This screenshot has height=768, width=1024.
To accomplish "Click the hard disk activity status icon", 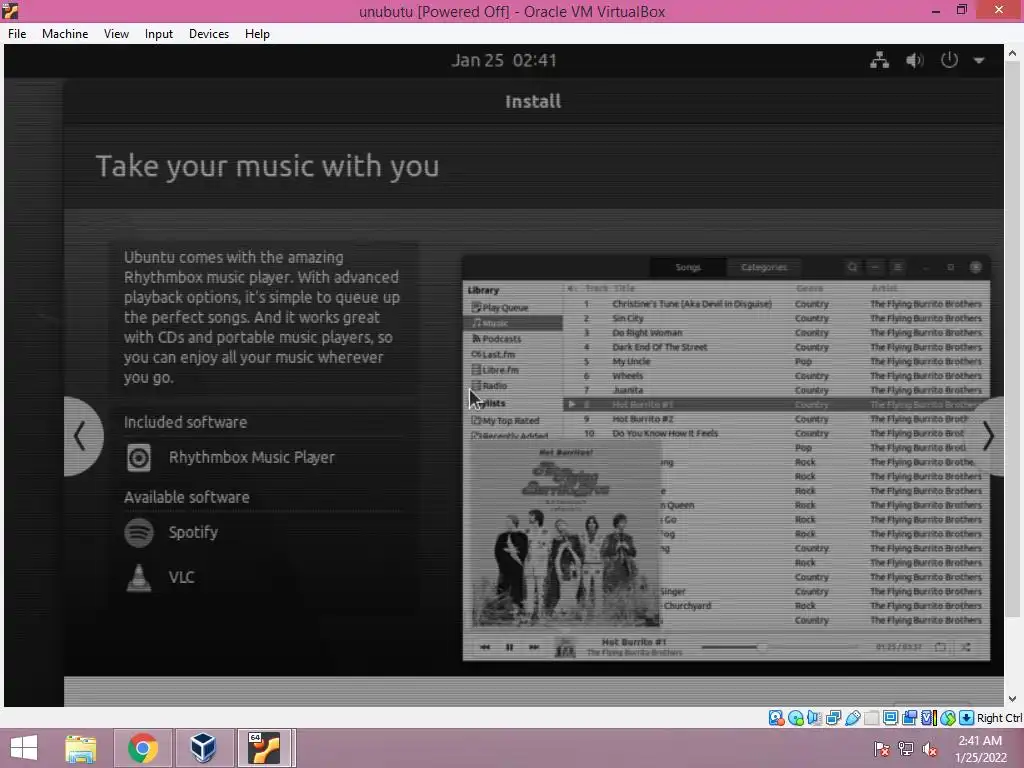I will click(776, 718).
